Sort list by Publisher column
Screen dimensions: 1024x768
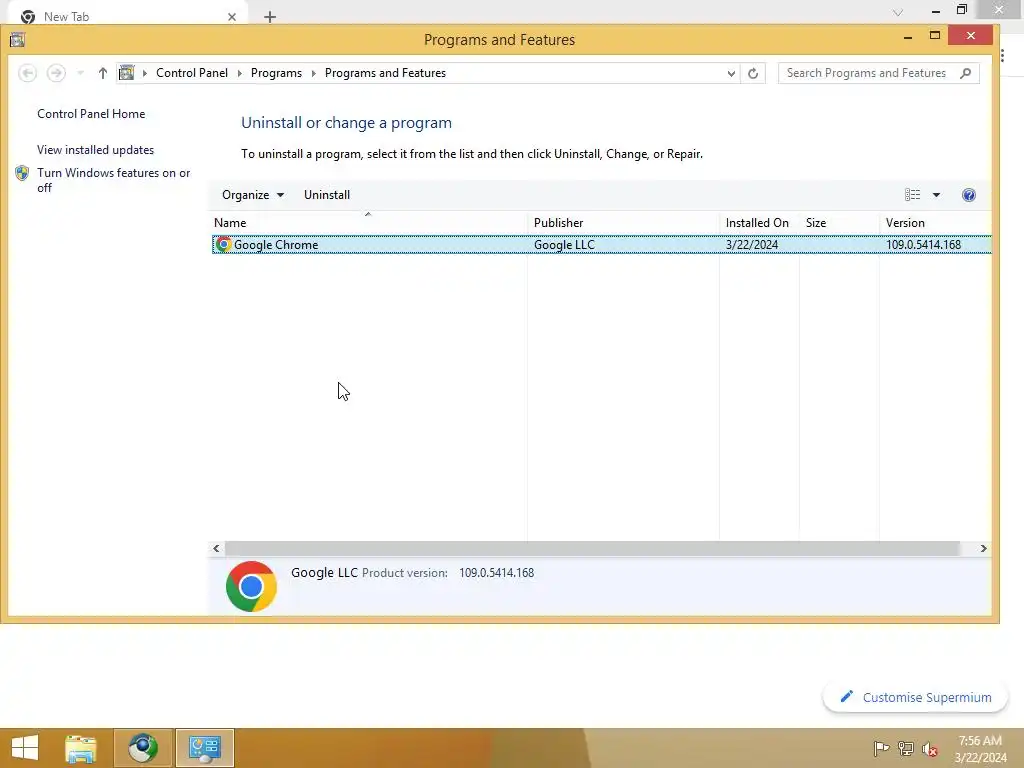point(623,223)
